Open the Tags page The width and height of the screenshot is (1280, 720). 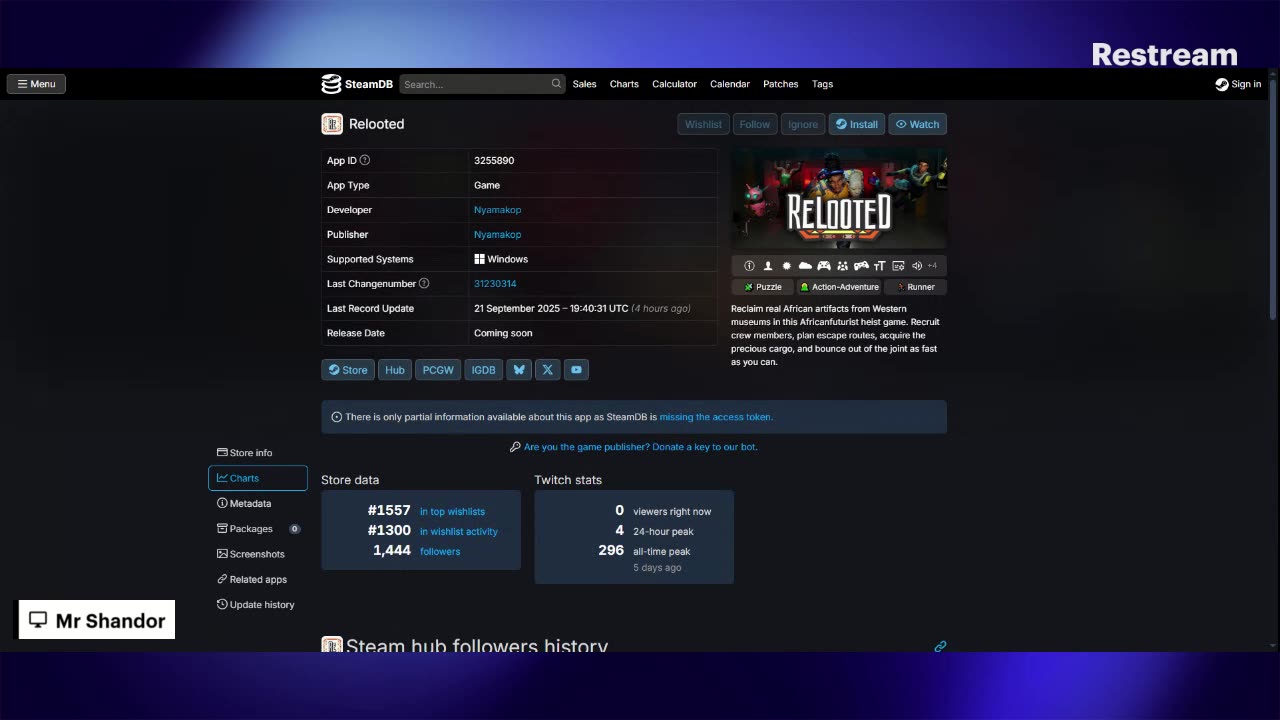tap(822, 84)
